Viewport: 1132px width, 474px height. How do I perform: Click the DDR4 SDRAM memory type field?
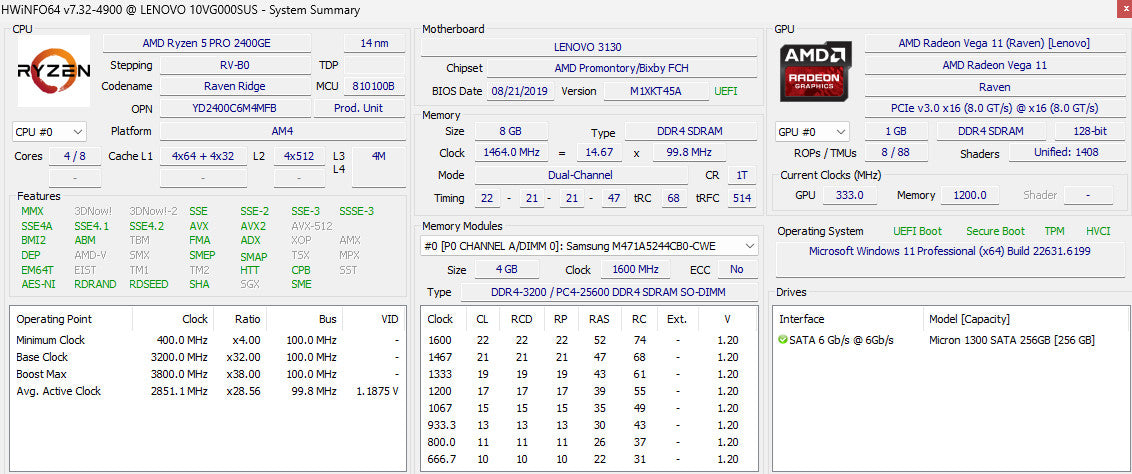point(691,131)
